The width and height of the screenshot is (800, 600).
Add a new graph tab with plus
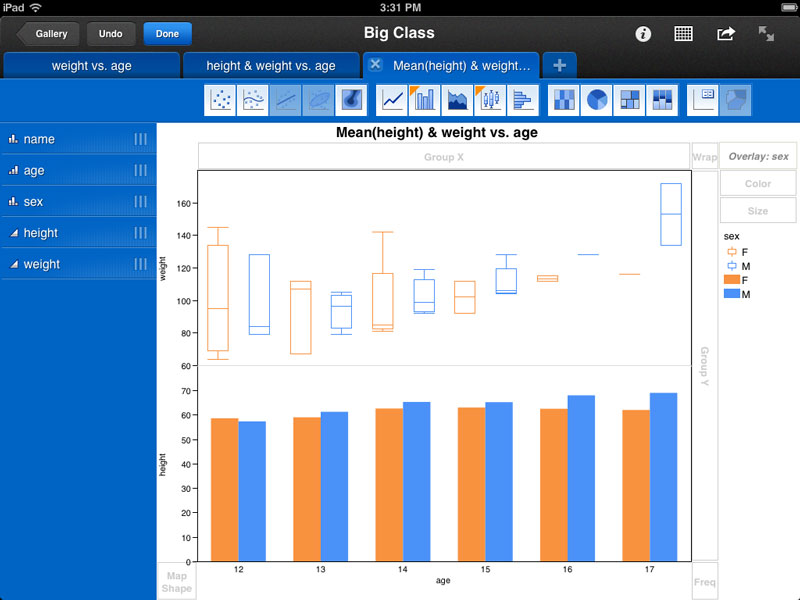click(559, 65)
